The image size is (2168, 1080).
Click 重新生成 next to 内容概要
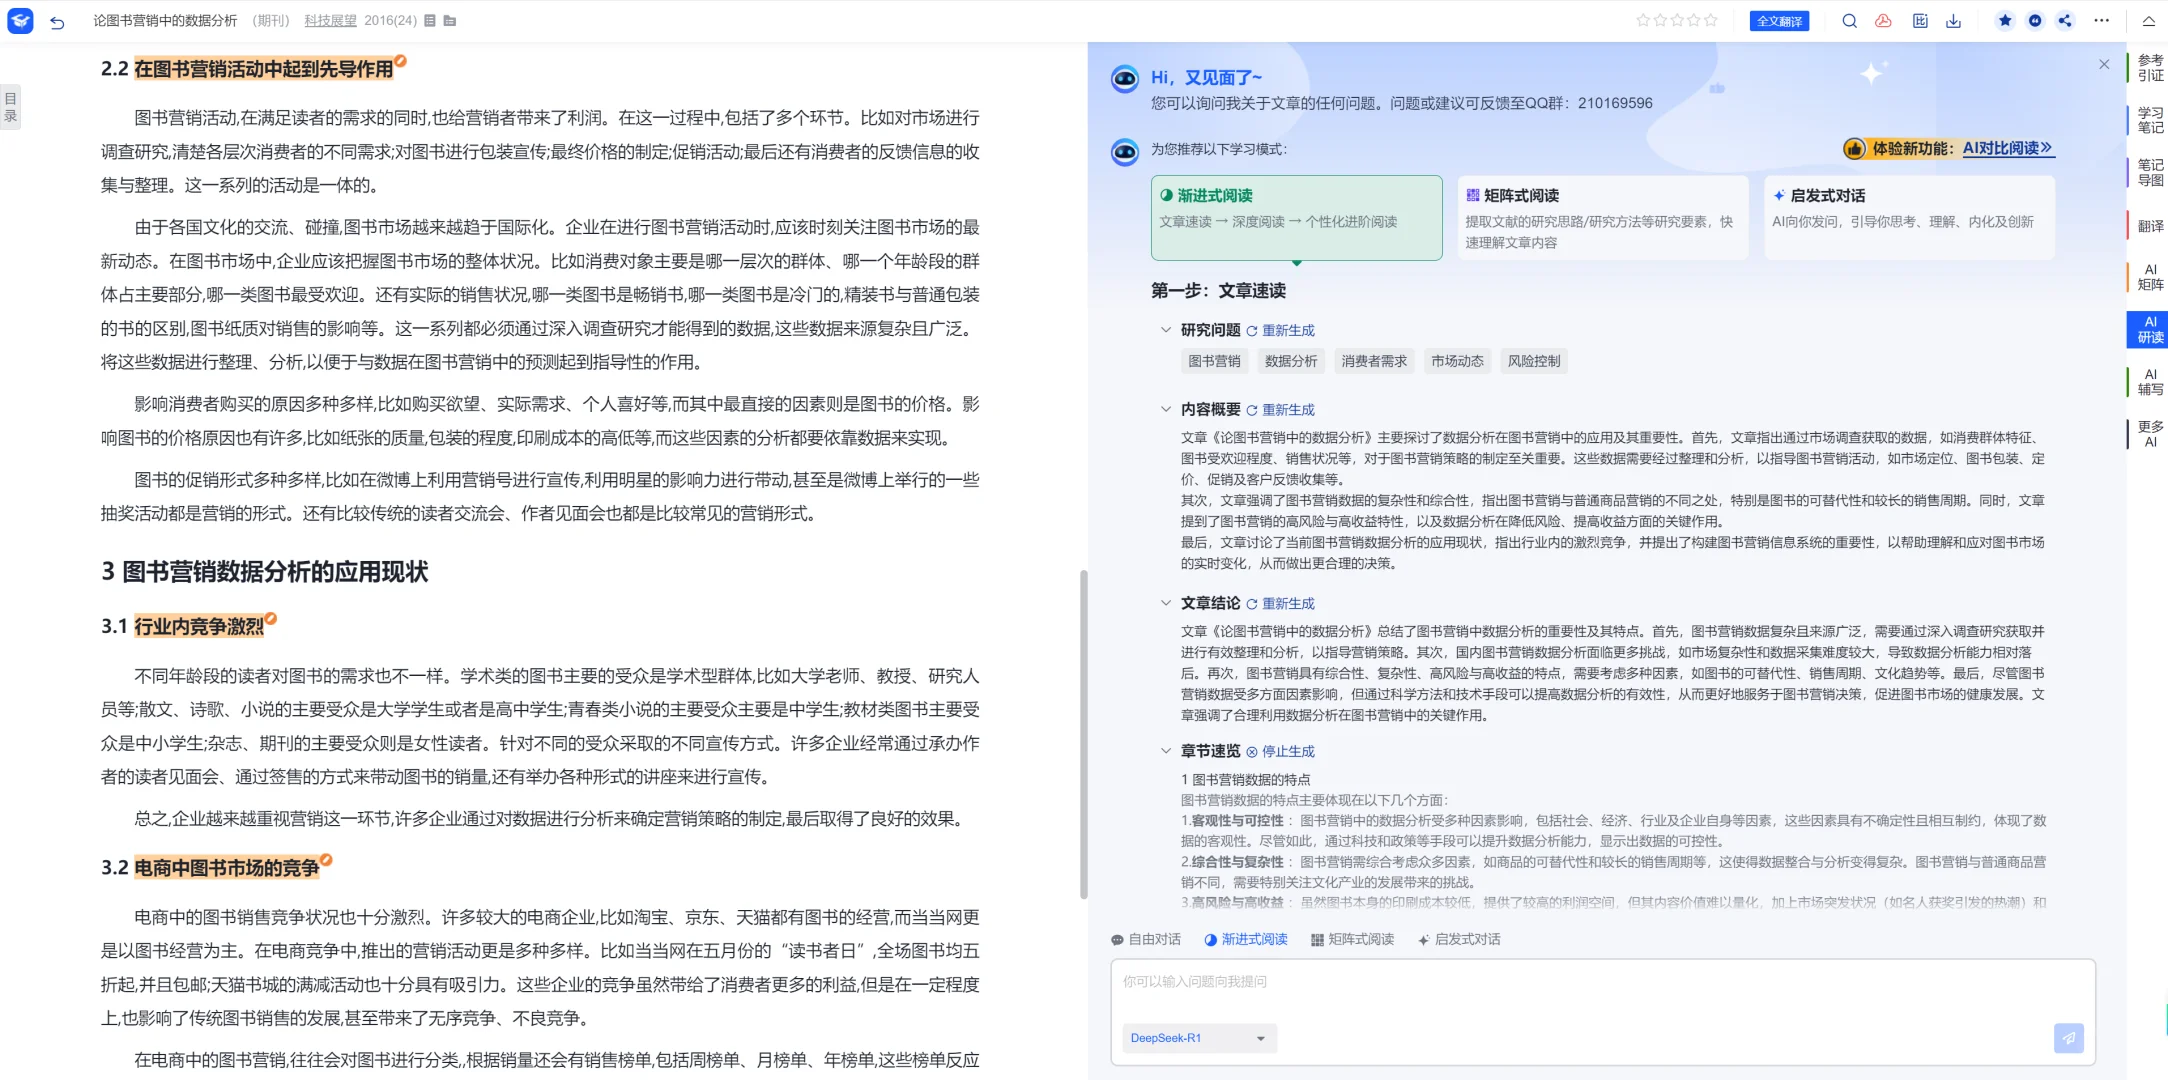pos(1290,409)
